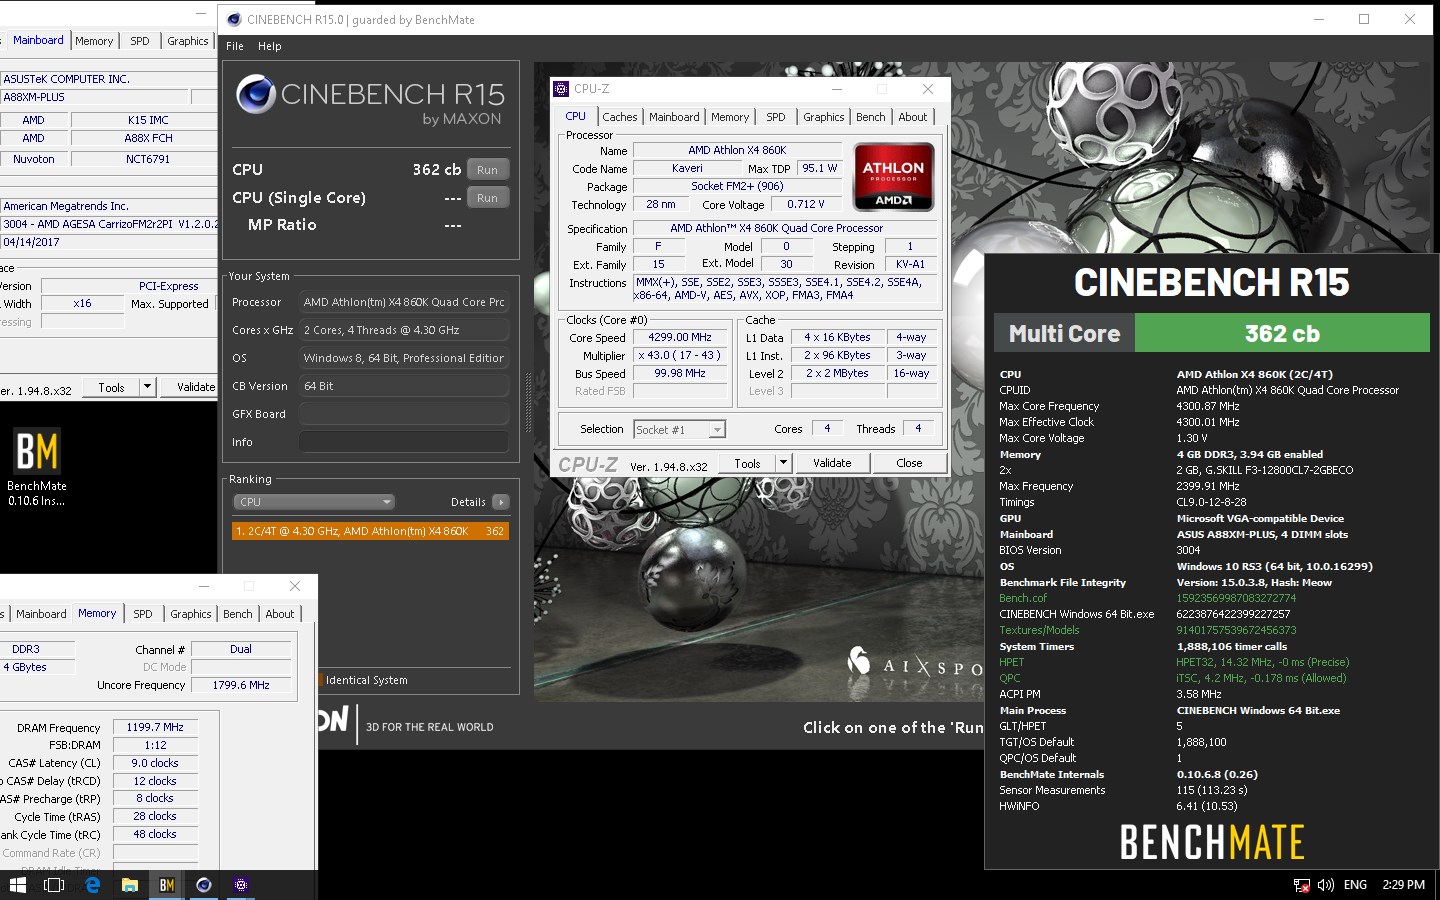Image resolution: width=1440 pixels, height=900 pixels.
Task: Select Bench tab in bottom-left CPU-Z window
Action: tap(237, 614)
